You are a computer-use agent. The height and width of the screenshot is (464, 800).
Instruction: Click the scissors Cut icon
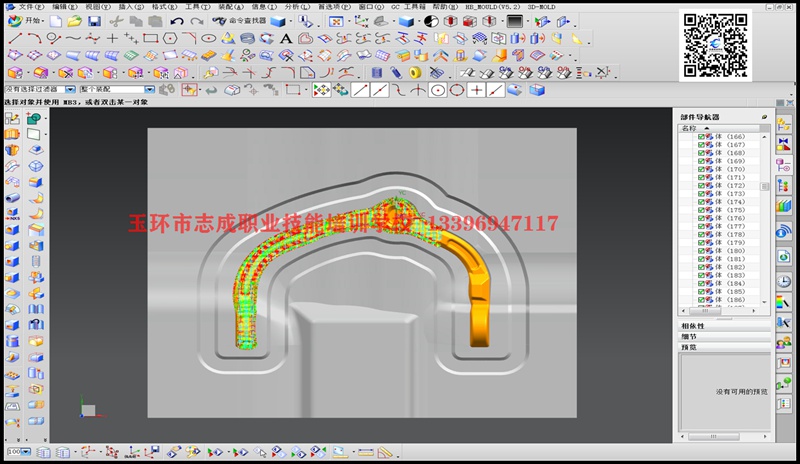click(x=116, y=21)
